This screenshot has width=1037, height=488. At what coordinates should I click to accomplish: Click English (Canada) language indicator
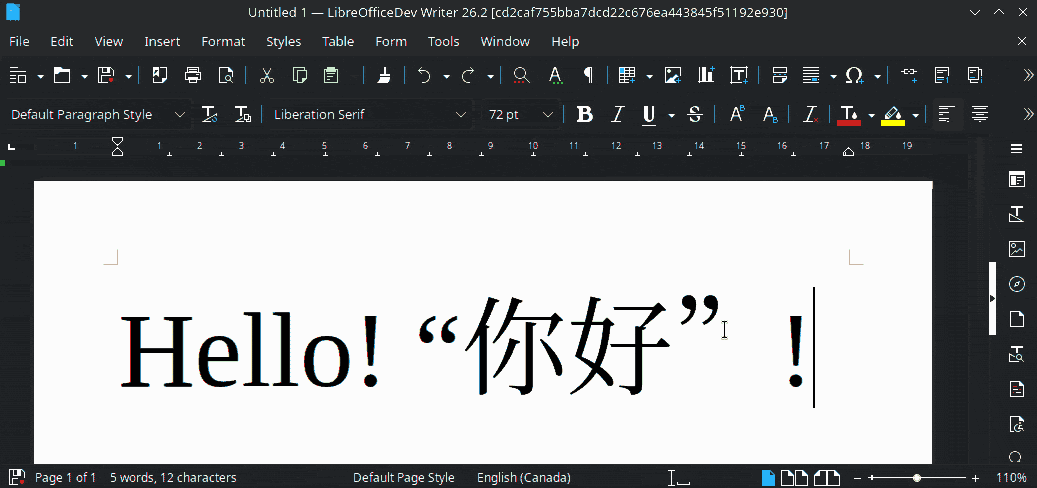tap(524, 477)
